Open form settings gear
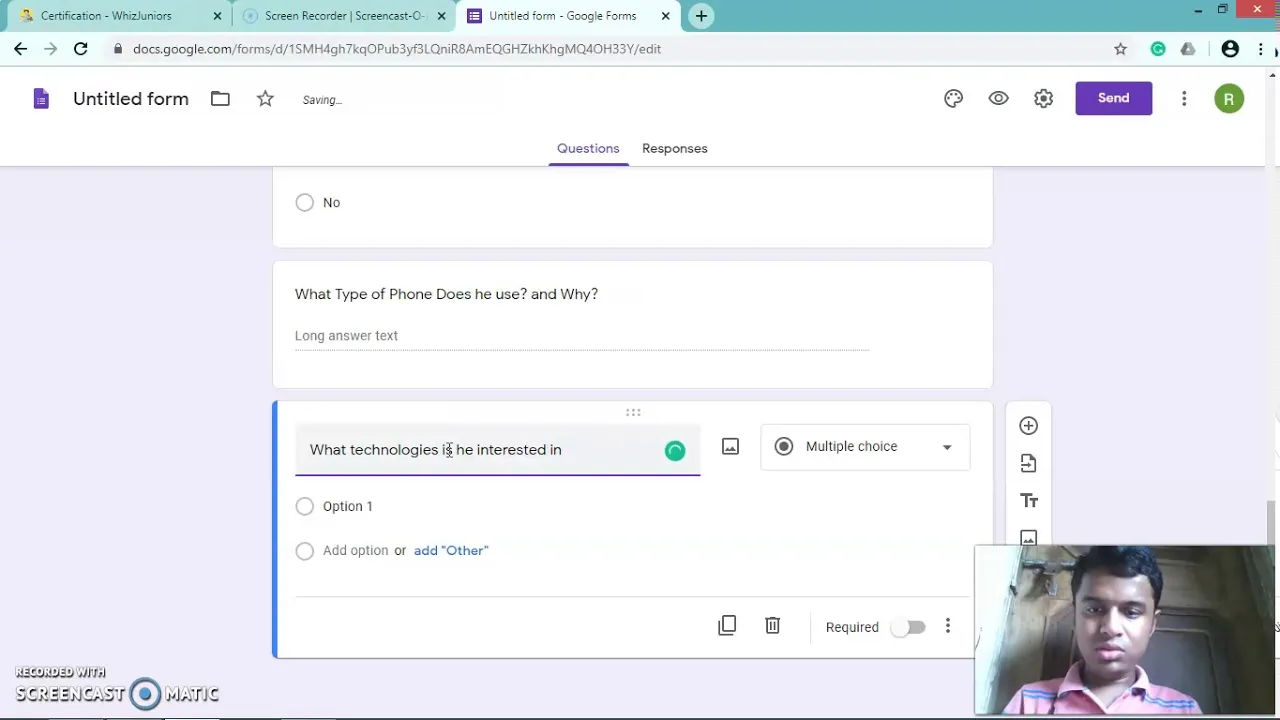This screenshot has height=720, width=1280. (x=1043, y=98)
